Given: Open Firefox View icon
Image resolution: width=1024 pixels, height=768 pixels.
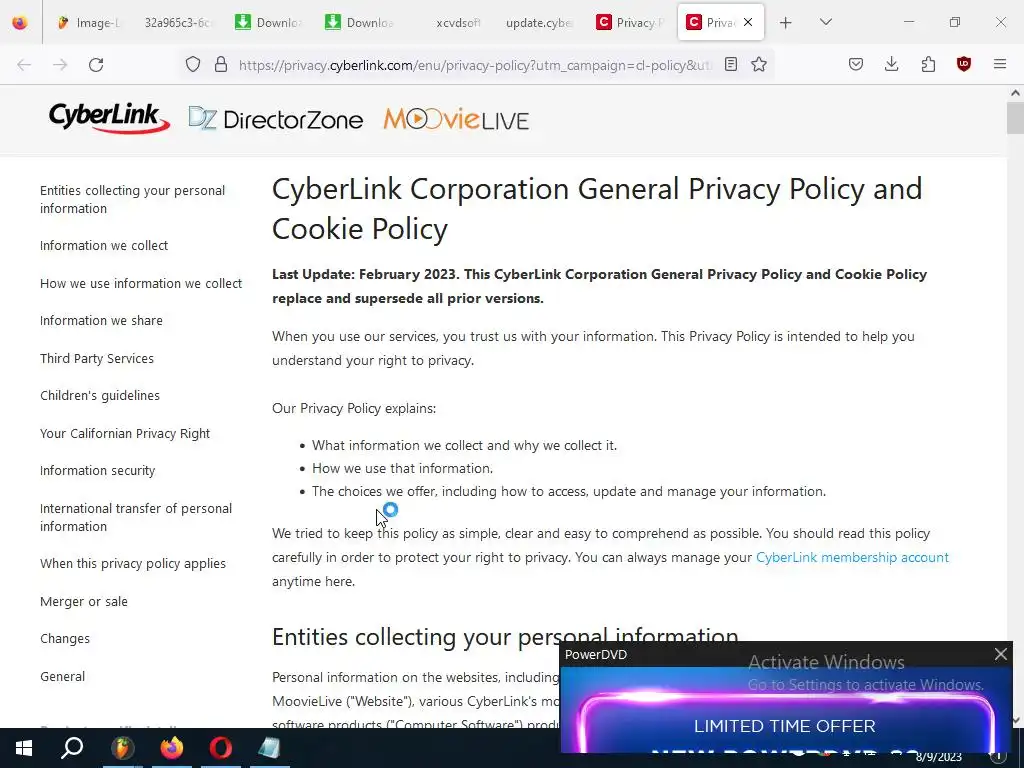Looking at the screenshot, I should [x=20, y=23].
